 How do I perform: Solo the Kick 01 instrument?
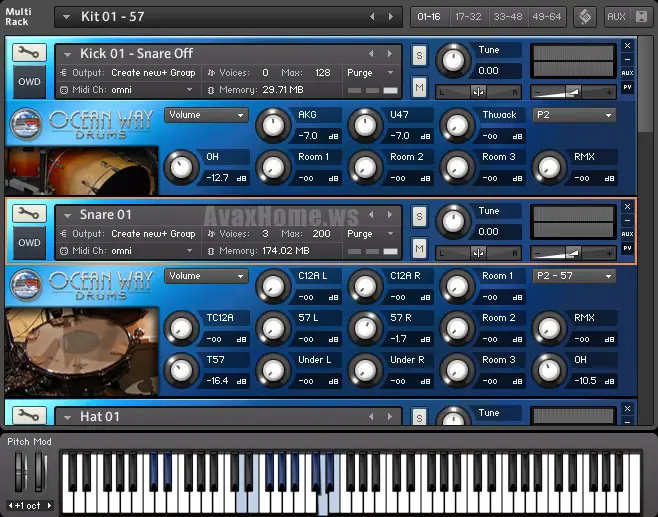click(419, 55)
